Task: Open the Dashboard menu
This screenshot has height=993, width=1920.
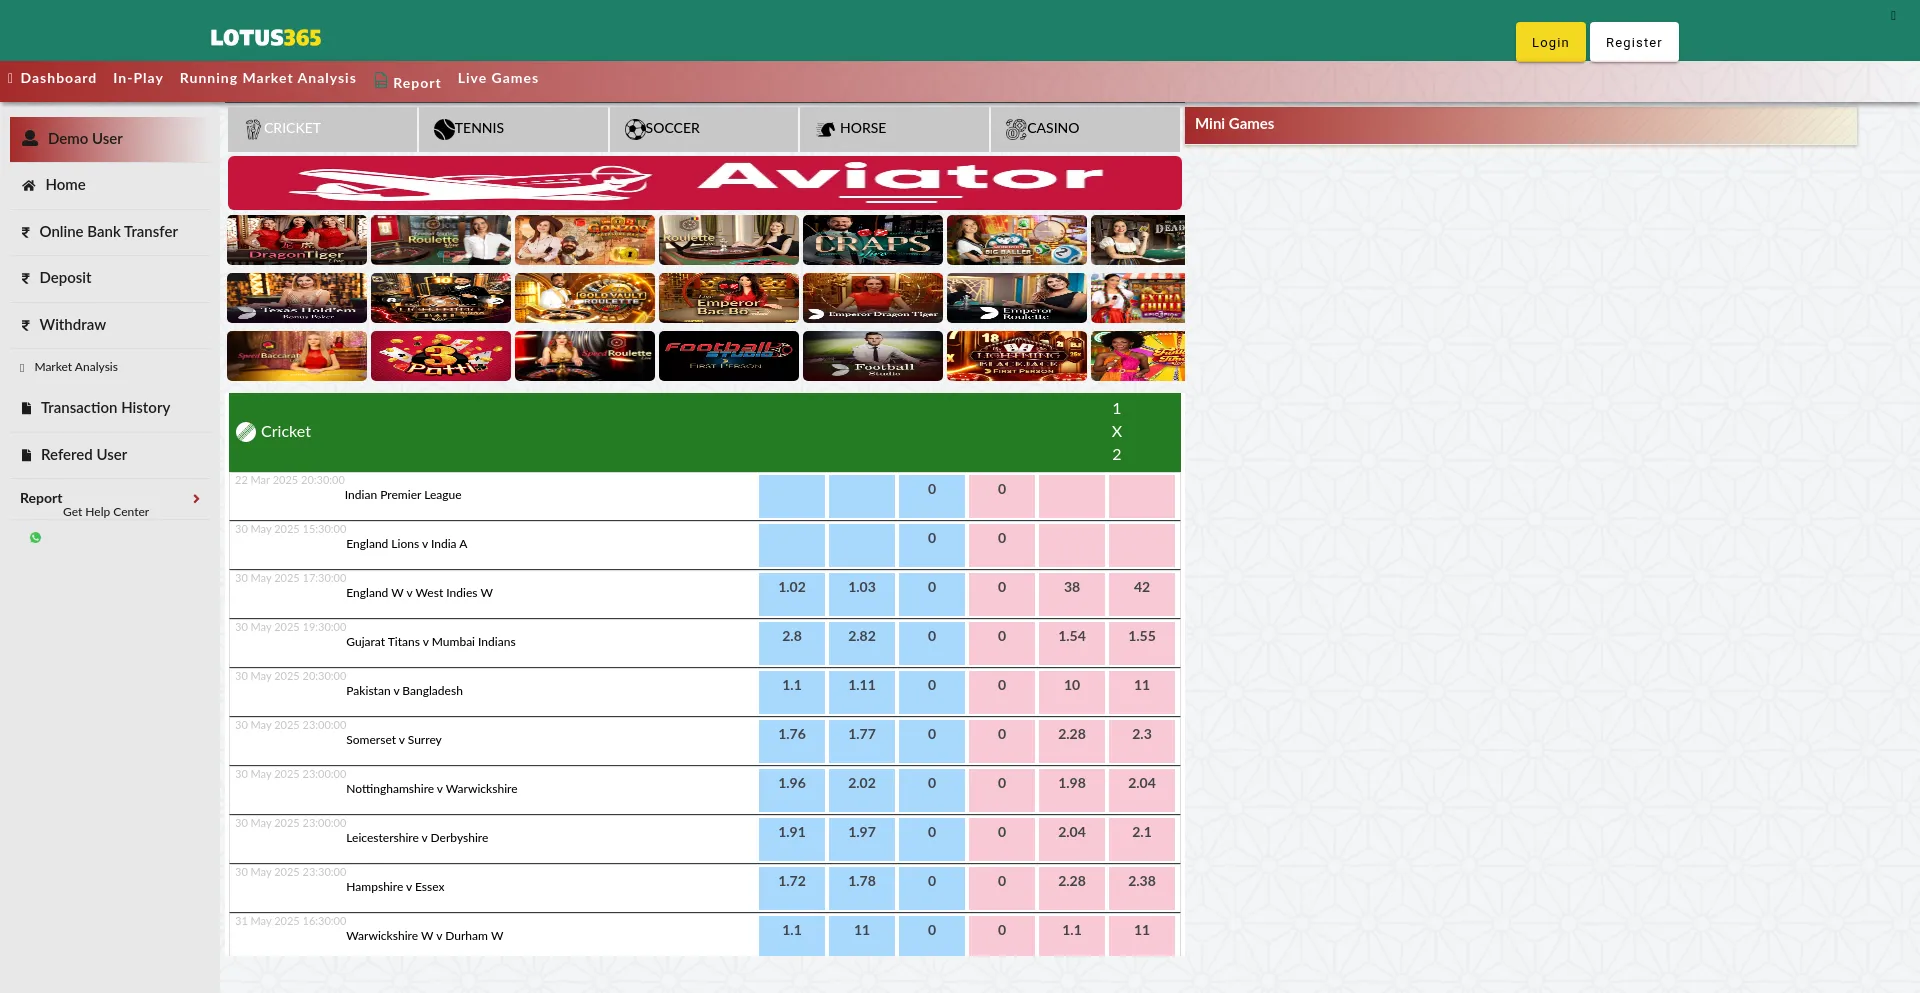Action: (x=58, y=78)
